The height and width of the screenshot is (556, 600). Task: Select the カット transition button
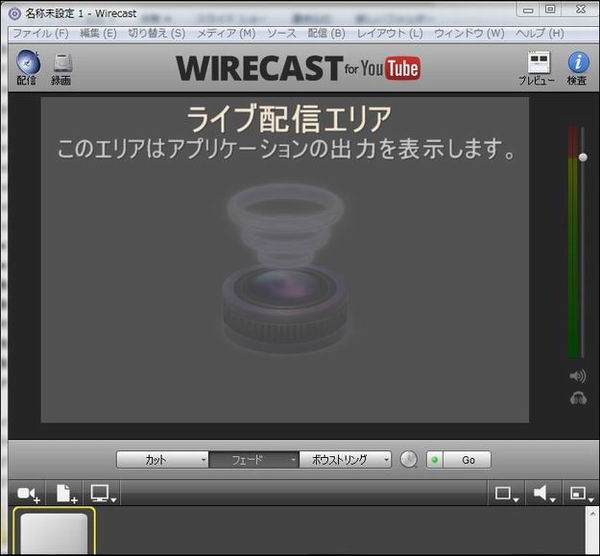[x=158, y=460]
